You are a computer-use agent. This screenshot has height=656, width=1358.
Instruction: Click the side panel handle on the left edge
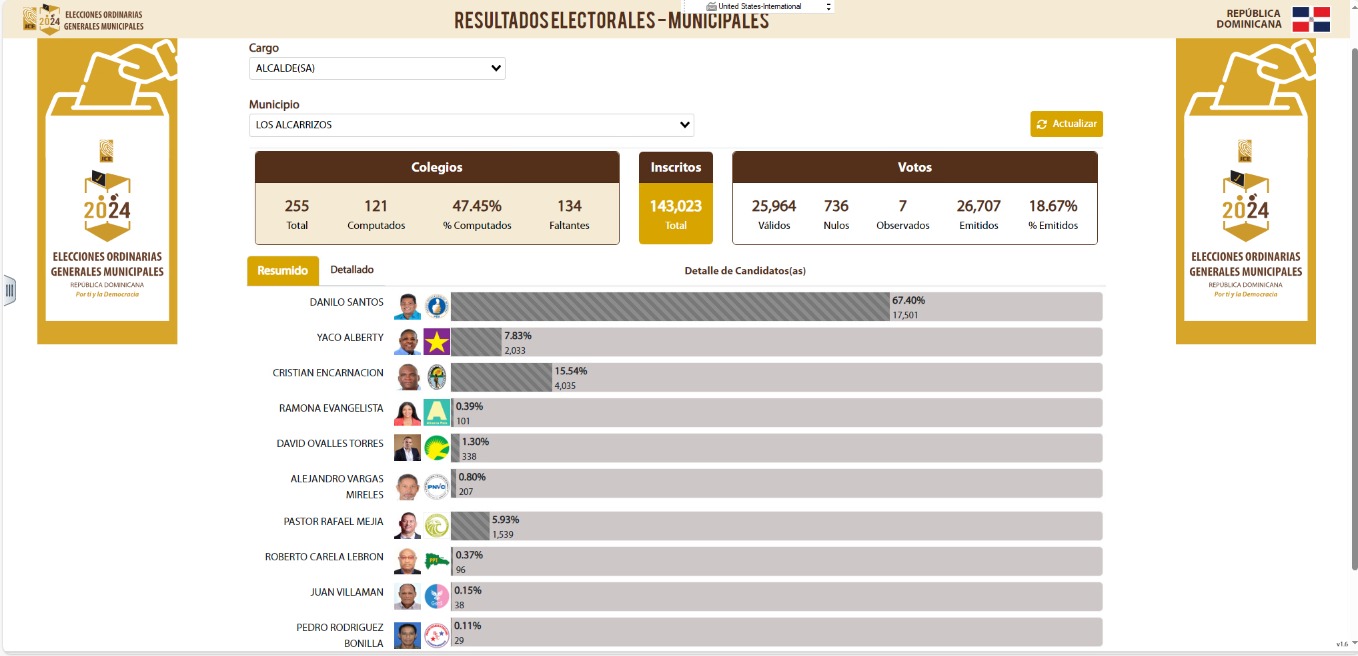(9, 291)
